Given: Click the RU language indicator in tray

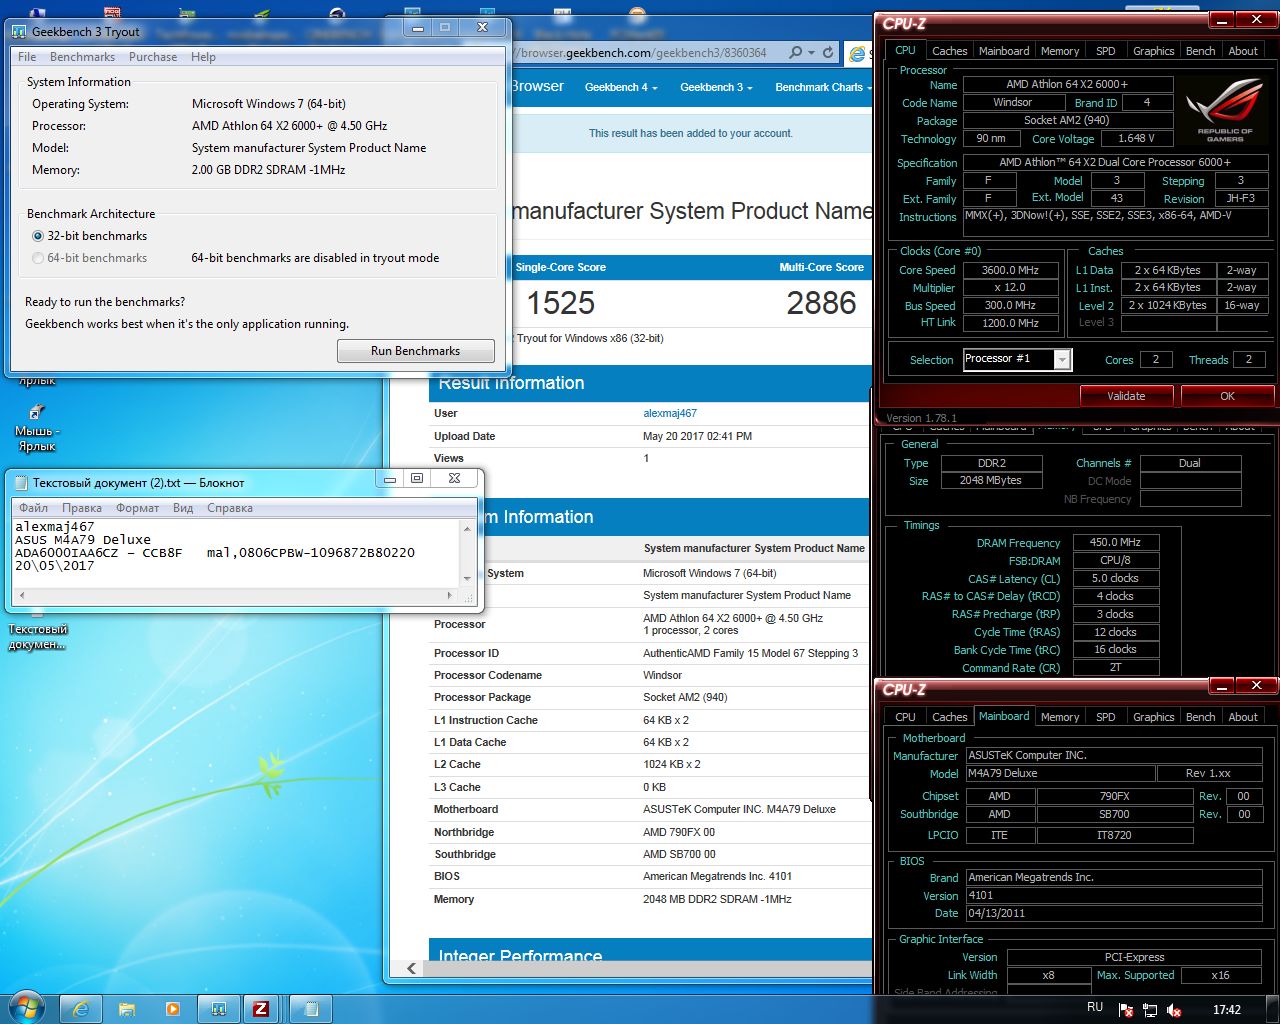Looking at the screenshot, I should pos(1095,1008).
